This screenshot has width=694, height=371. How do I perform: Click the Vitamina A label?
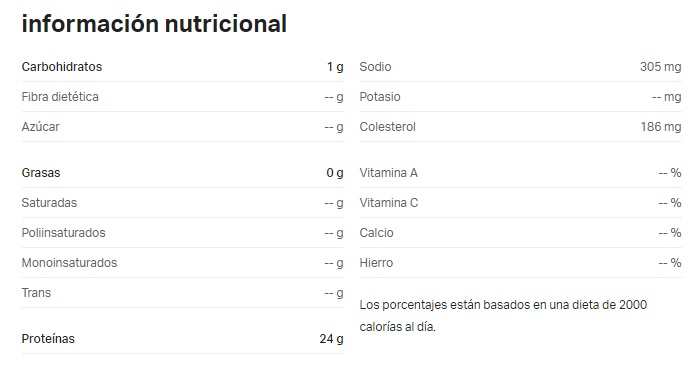tap(389, 173)
